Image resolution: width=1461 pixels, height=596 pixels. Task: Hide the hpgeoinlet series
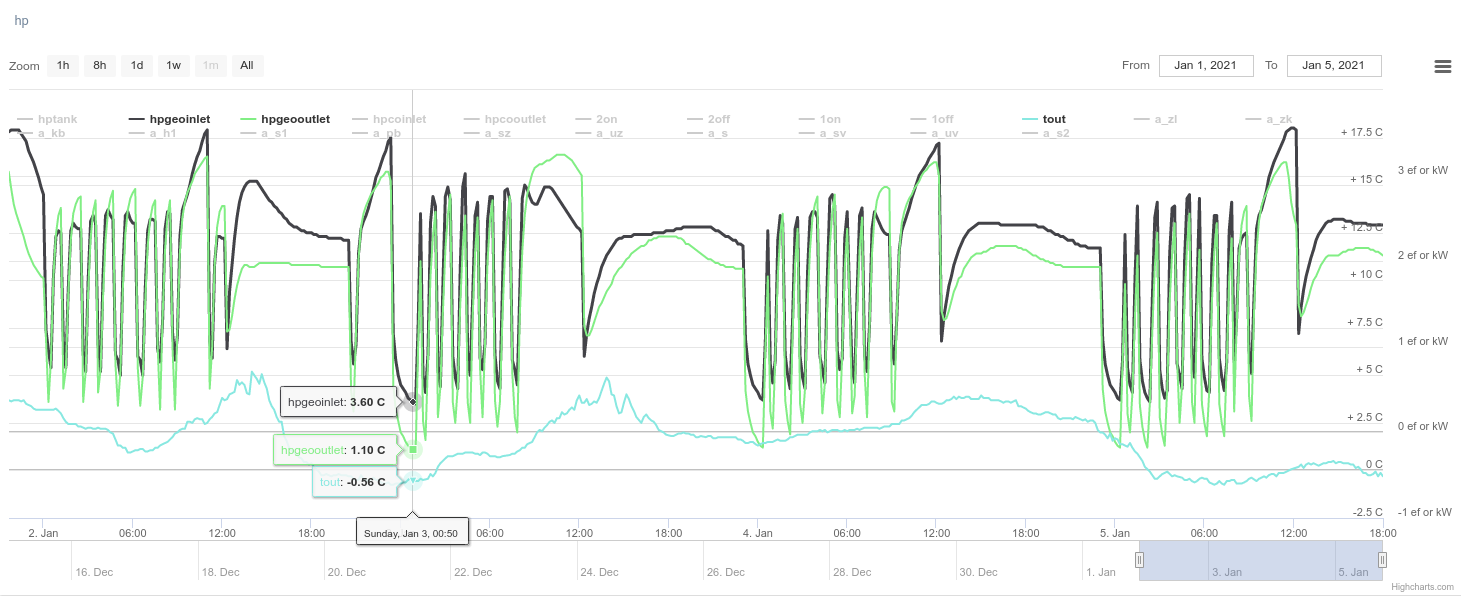pos(169,119)
